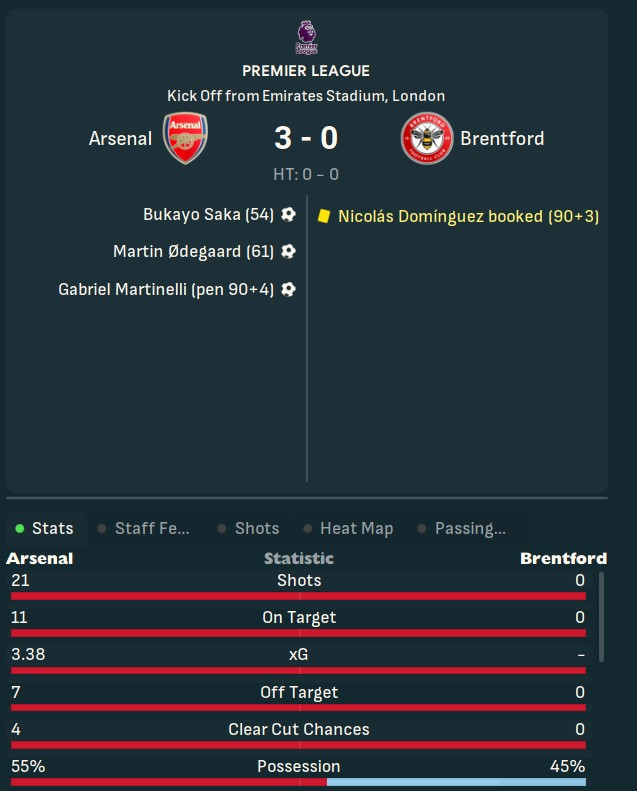The width and height of the screenshot is (637, 791).
Task: Click the goal ball icon beside Gabriel Martinelli
Action: 288,289
